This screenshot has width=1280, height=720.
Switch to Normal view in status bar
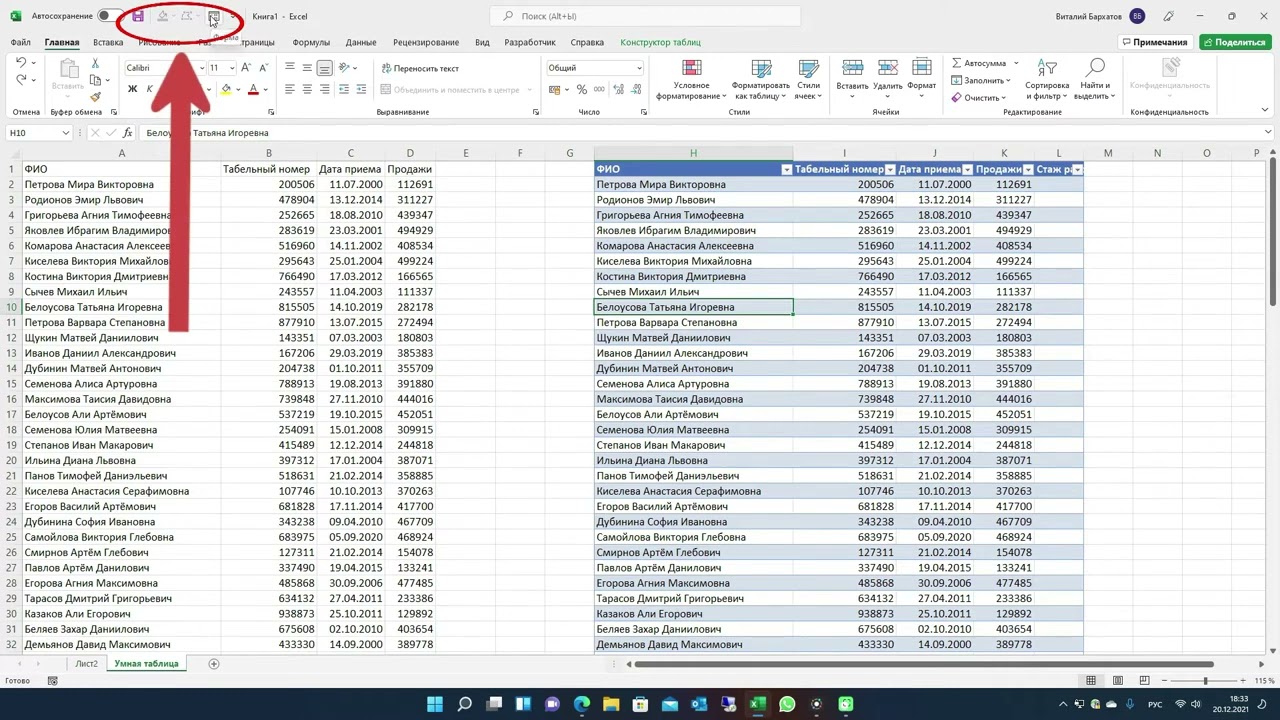point(1091,681)
